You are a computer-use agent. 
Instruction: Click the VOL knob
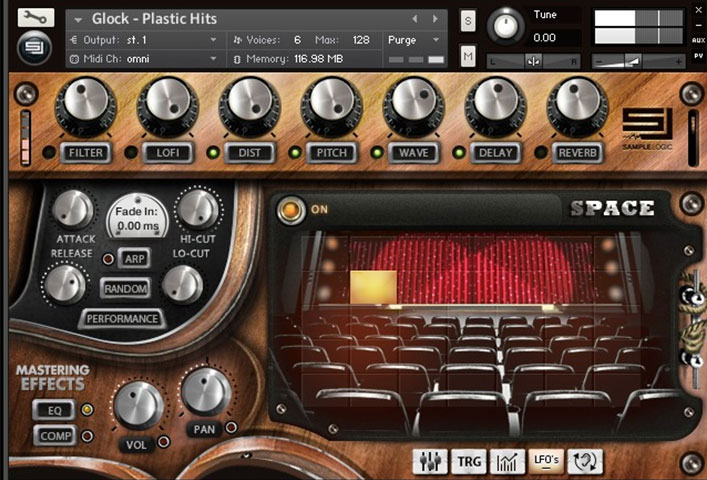138,404
